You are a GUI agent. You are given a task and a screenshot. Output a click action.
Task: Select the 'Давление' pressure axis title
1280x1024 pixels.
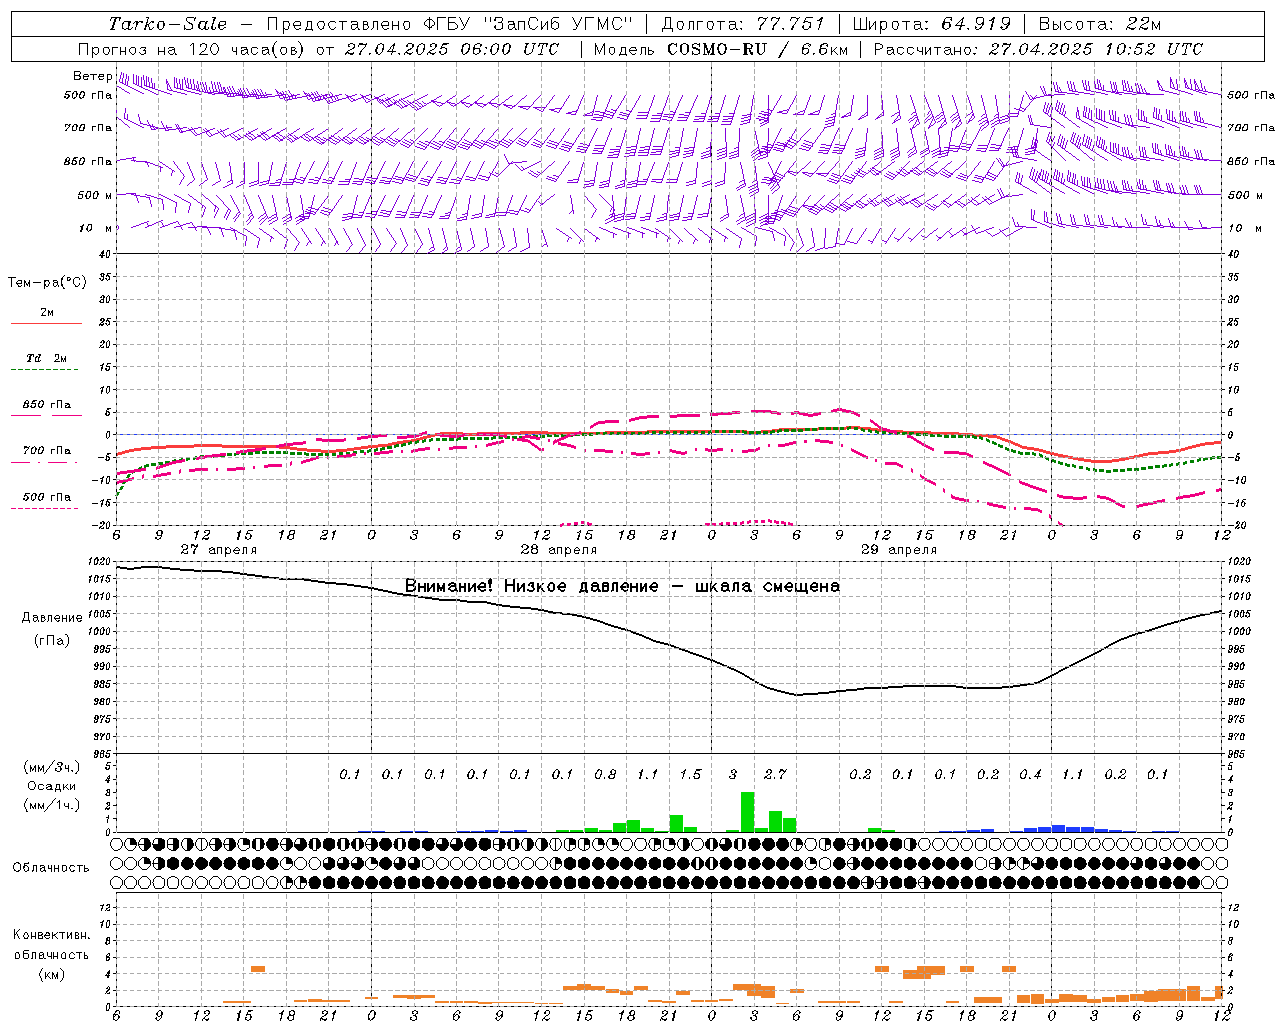(52, 618)
